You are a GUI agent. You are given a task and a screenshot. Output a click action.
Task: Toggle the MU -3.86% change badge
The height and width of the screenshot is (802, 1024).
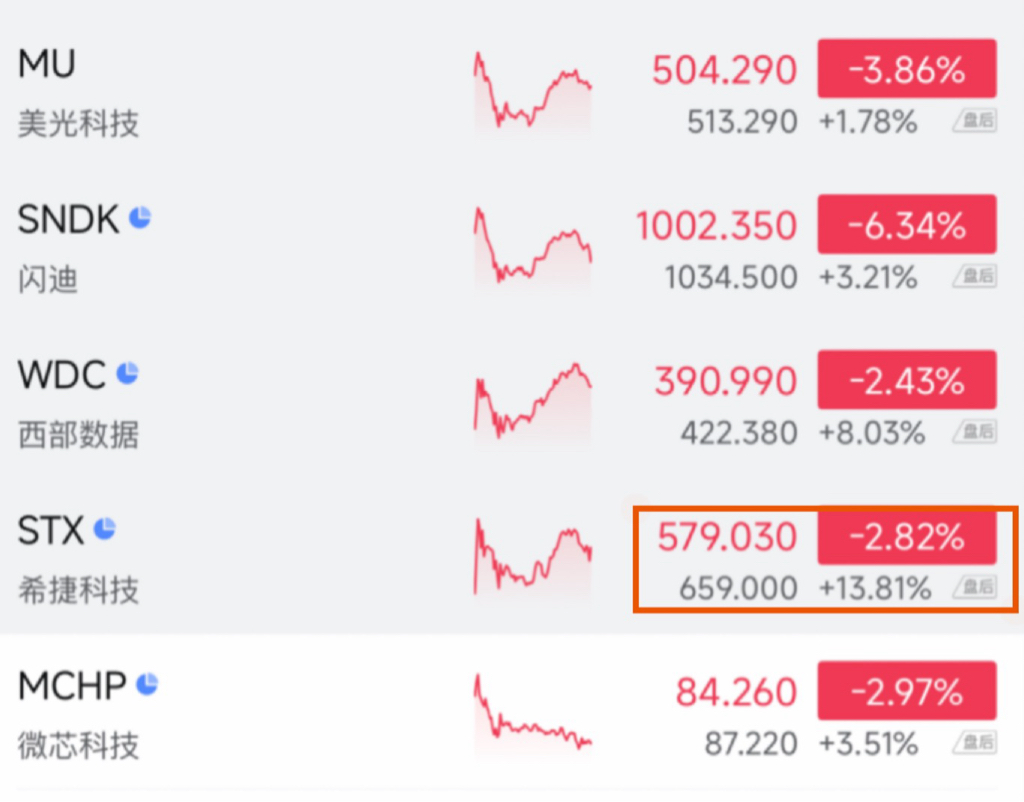pyautogui.click(x=906, y=70)
